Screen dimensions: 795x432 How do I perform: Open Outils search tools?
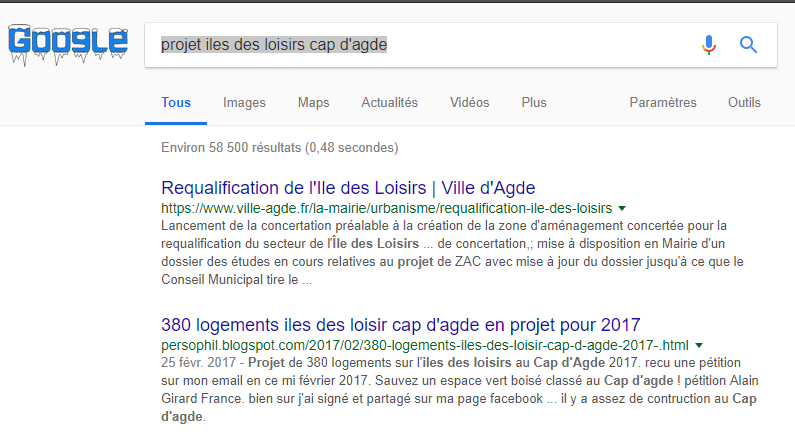744,102
